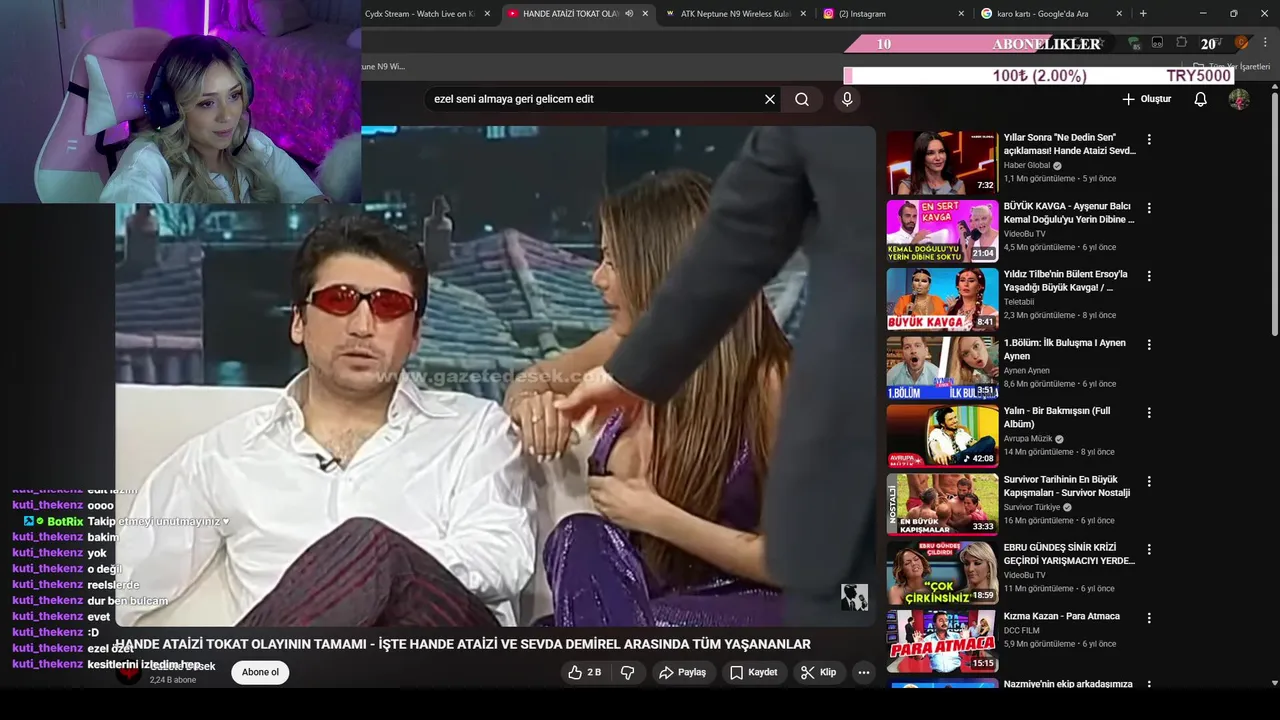Viewport: 1280px width, 720px height.
Task: Open options for BÜYÜK KAVGA Ayşenur Balcı video
Action: [x=1149, y=208]
